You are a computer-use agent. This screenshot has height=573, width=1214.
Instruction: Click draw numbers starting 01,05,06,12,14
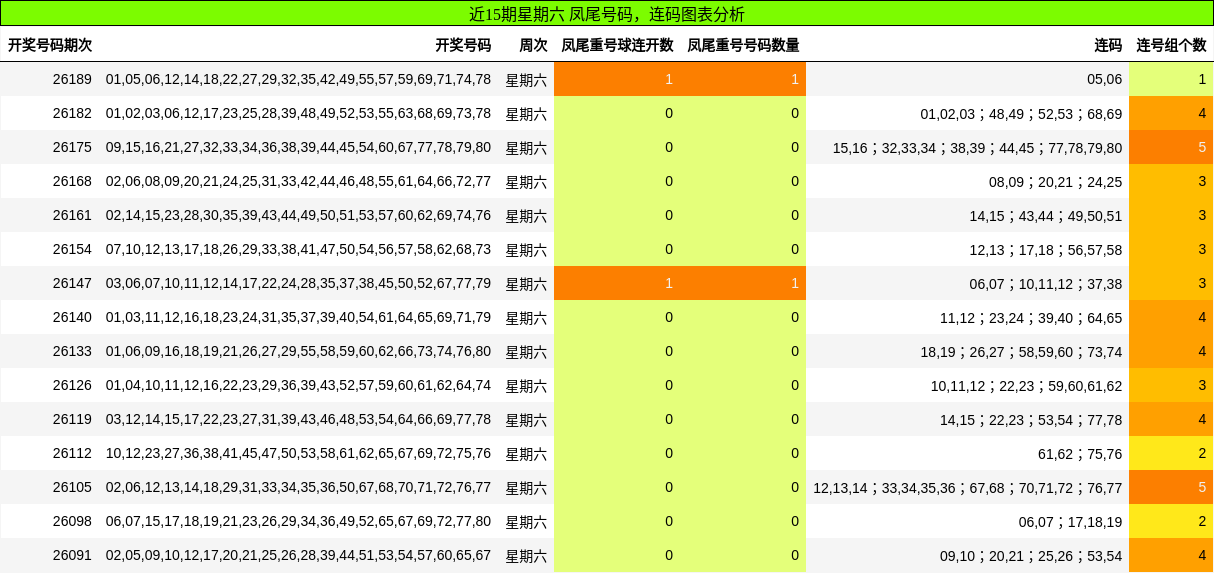pos(299,79)
